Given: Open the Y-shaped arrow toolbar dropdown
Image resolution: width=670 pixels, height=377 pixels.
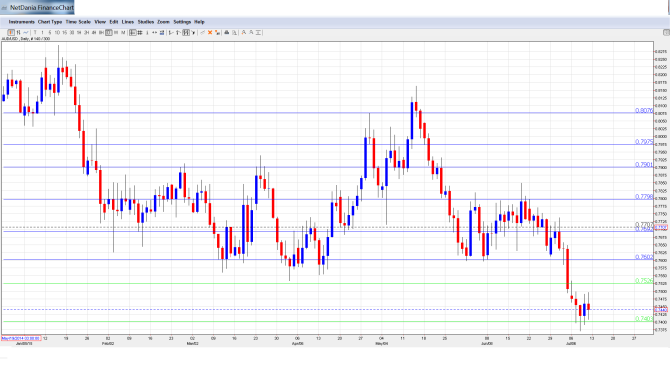Looking at the screenshot, I should tap(193, 32).
